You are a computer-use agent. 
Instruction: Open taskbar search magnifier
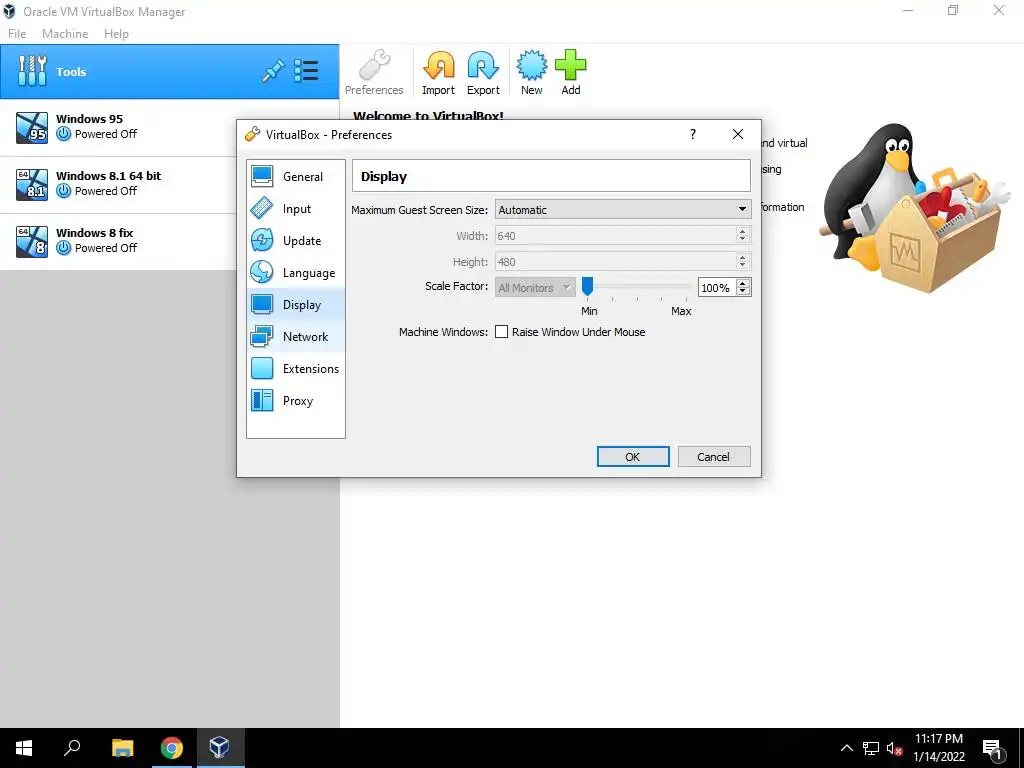point(72,748)
